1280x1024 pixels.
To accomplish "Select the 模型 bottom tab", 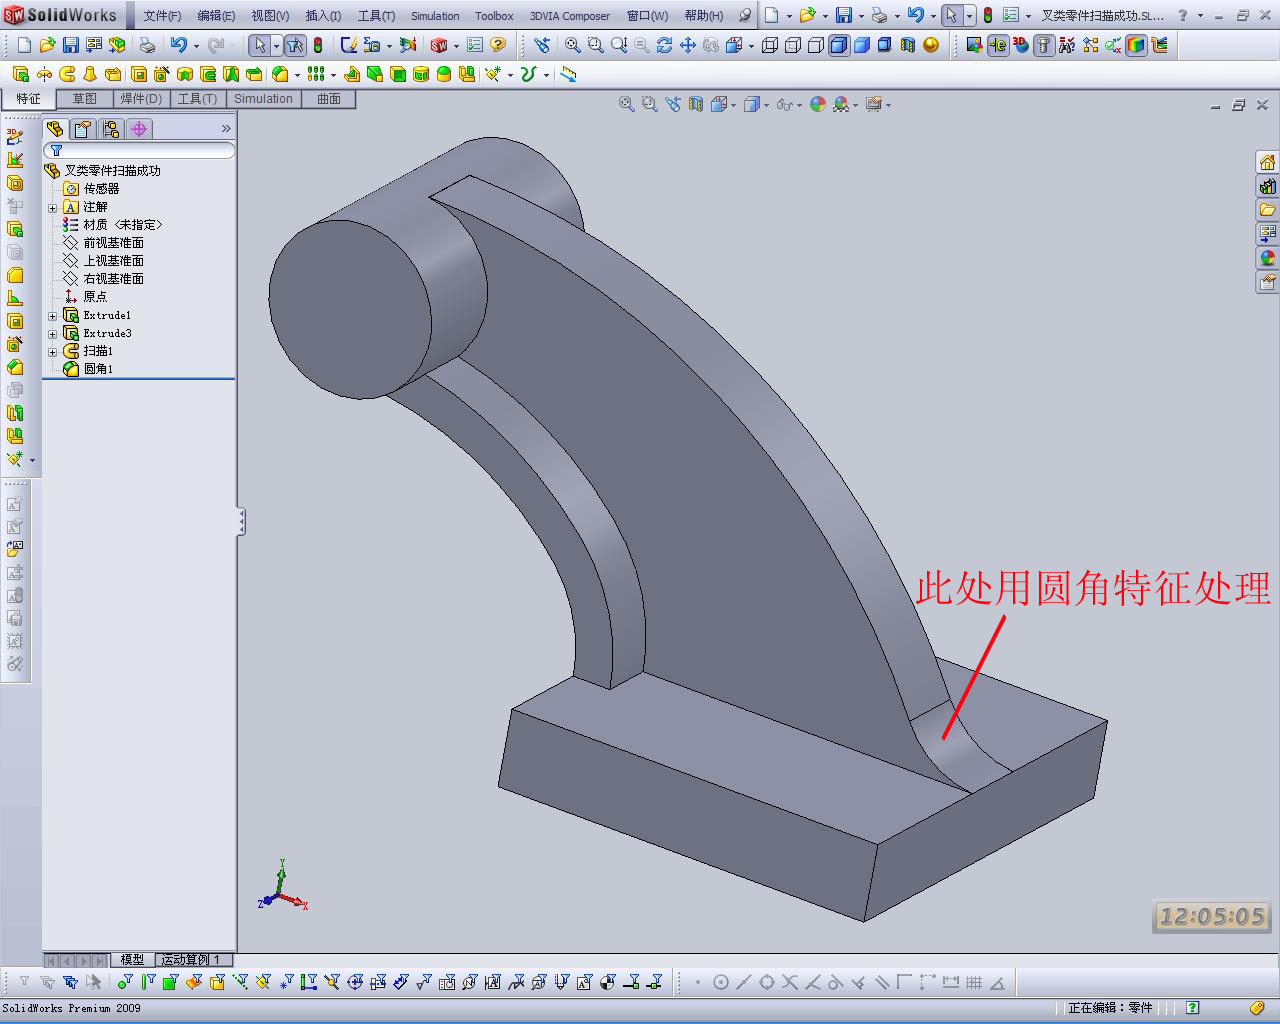I will click(132, 960).
